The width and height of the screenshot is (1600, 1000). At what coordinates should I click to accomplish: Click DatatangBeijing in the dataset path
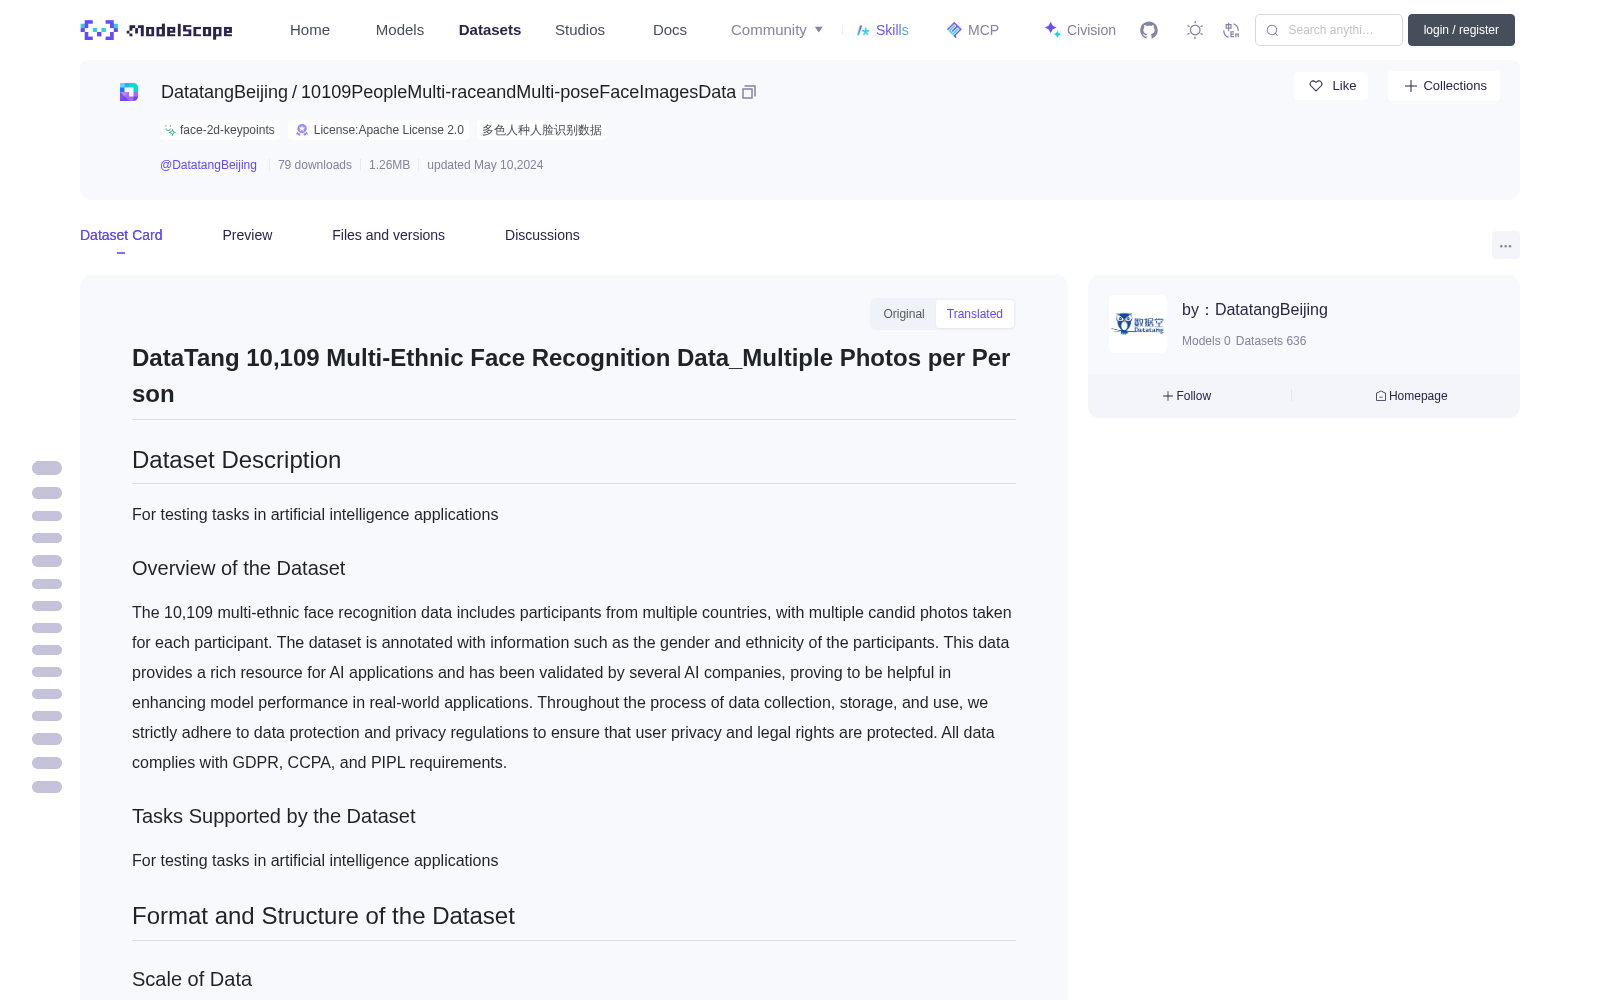[224, 92]
